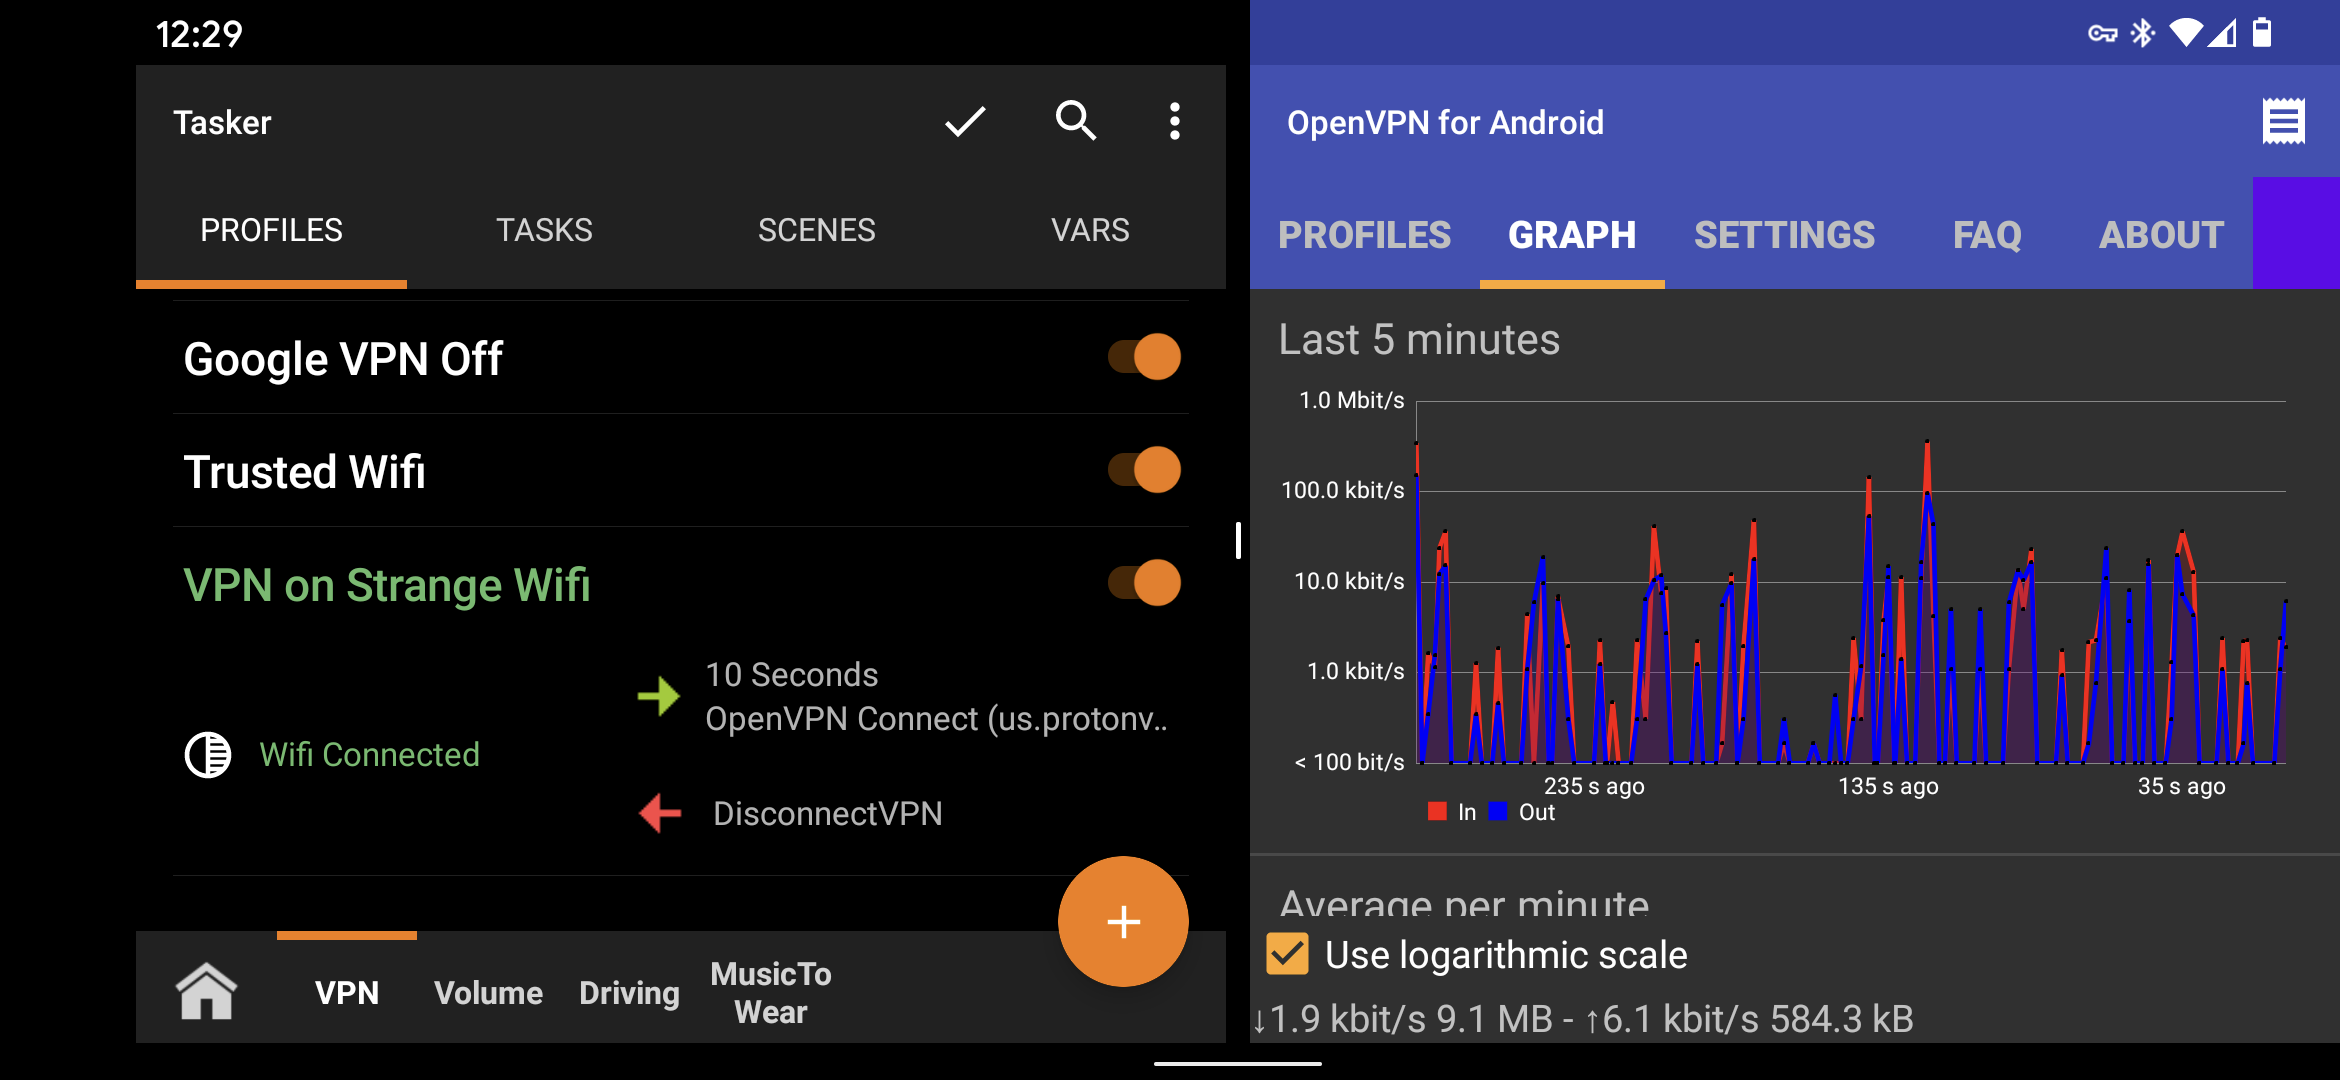
Task: Open OpenVPN PROFILES tab
Action: pos(1364,235)
